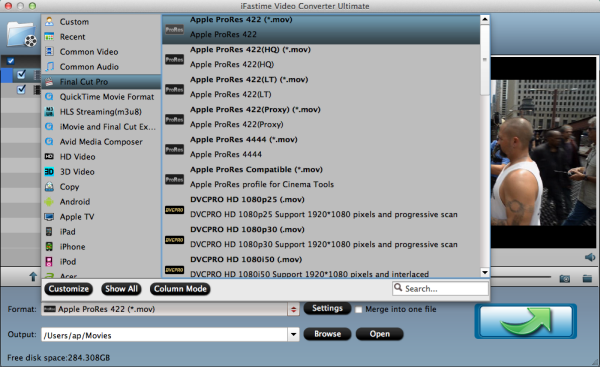Viewport: 600px width, 367px height.
Task: Select Apple ProRes Compatible (*.mov) text
Action: (256, 169)
